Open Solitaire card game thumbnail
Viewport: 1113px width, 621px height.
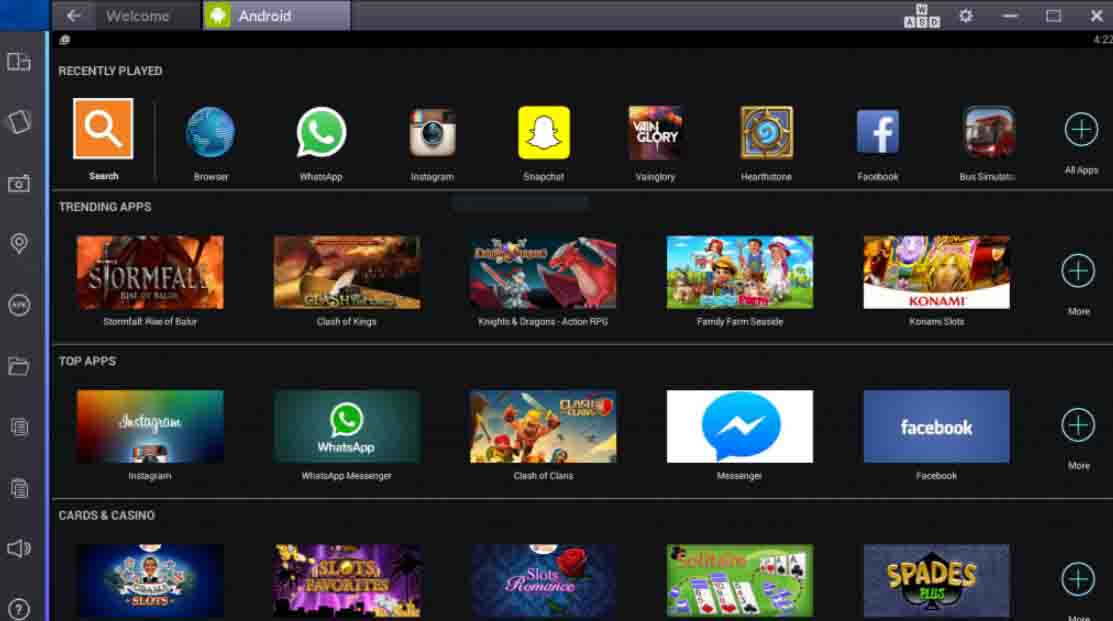coord(740,581)
